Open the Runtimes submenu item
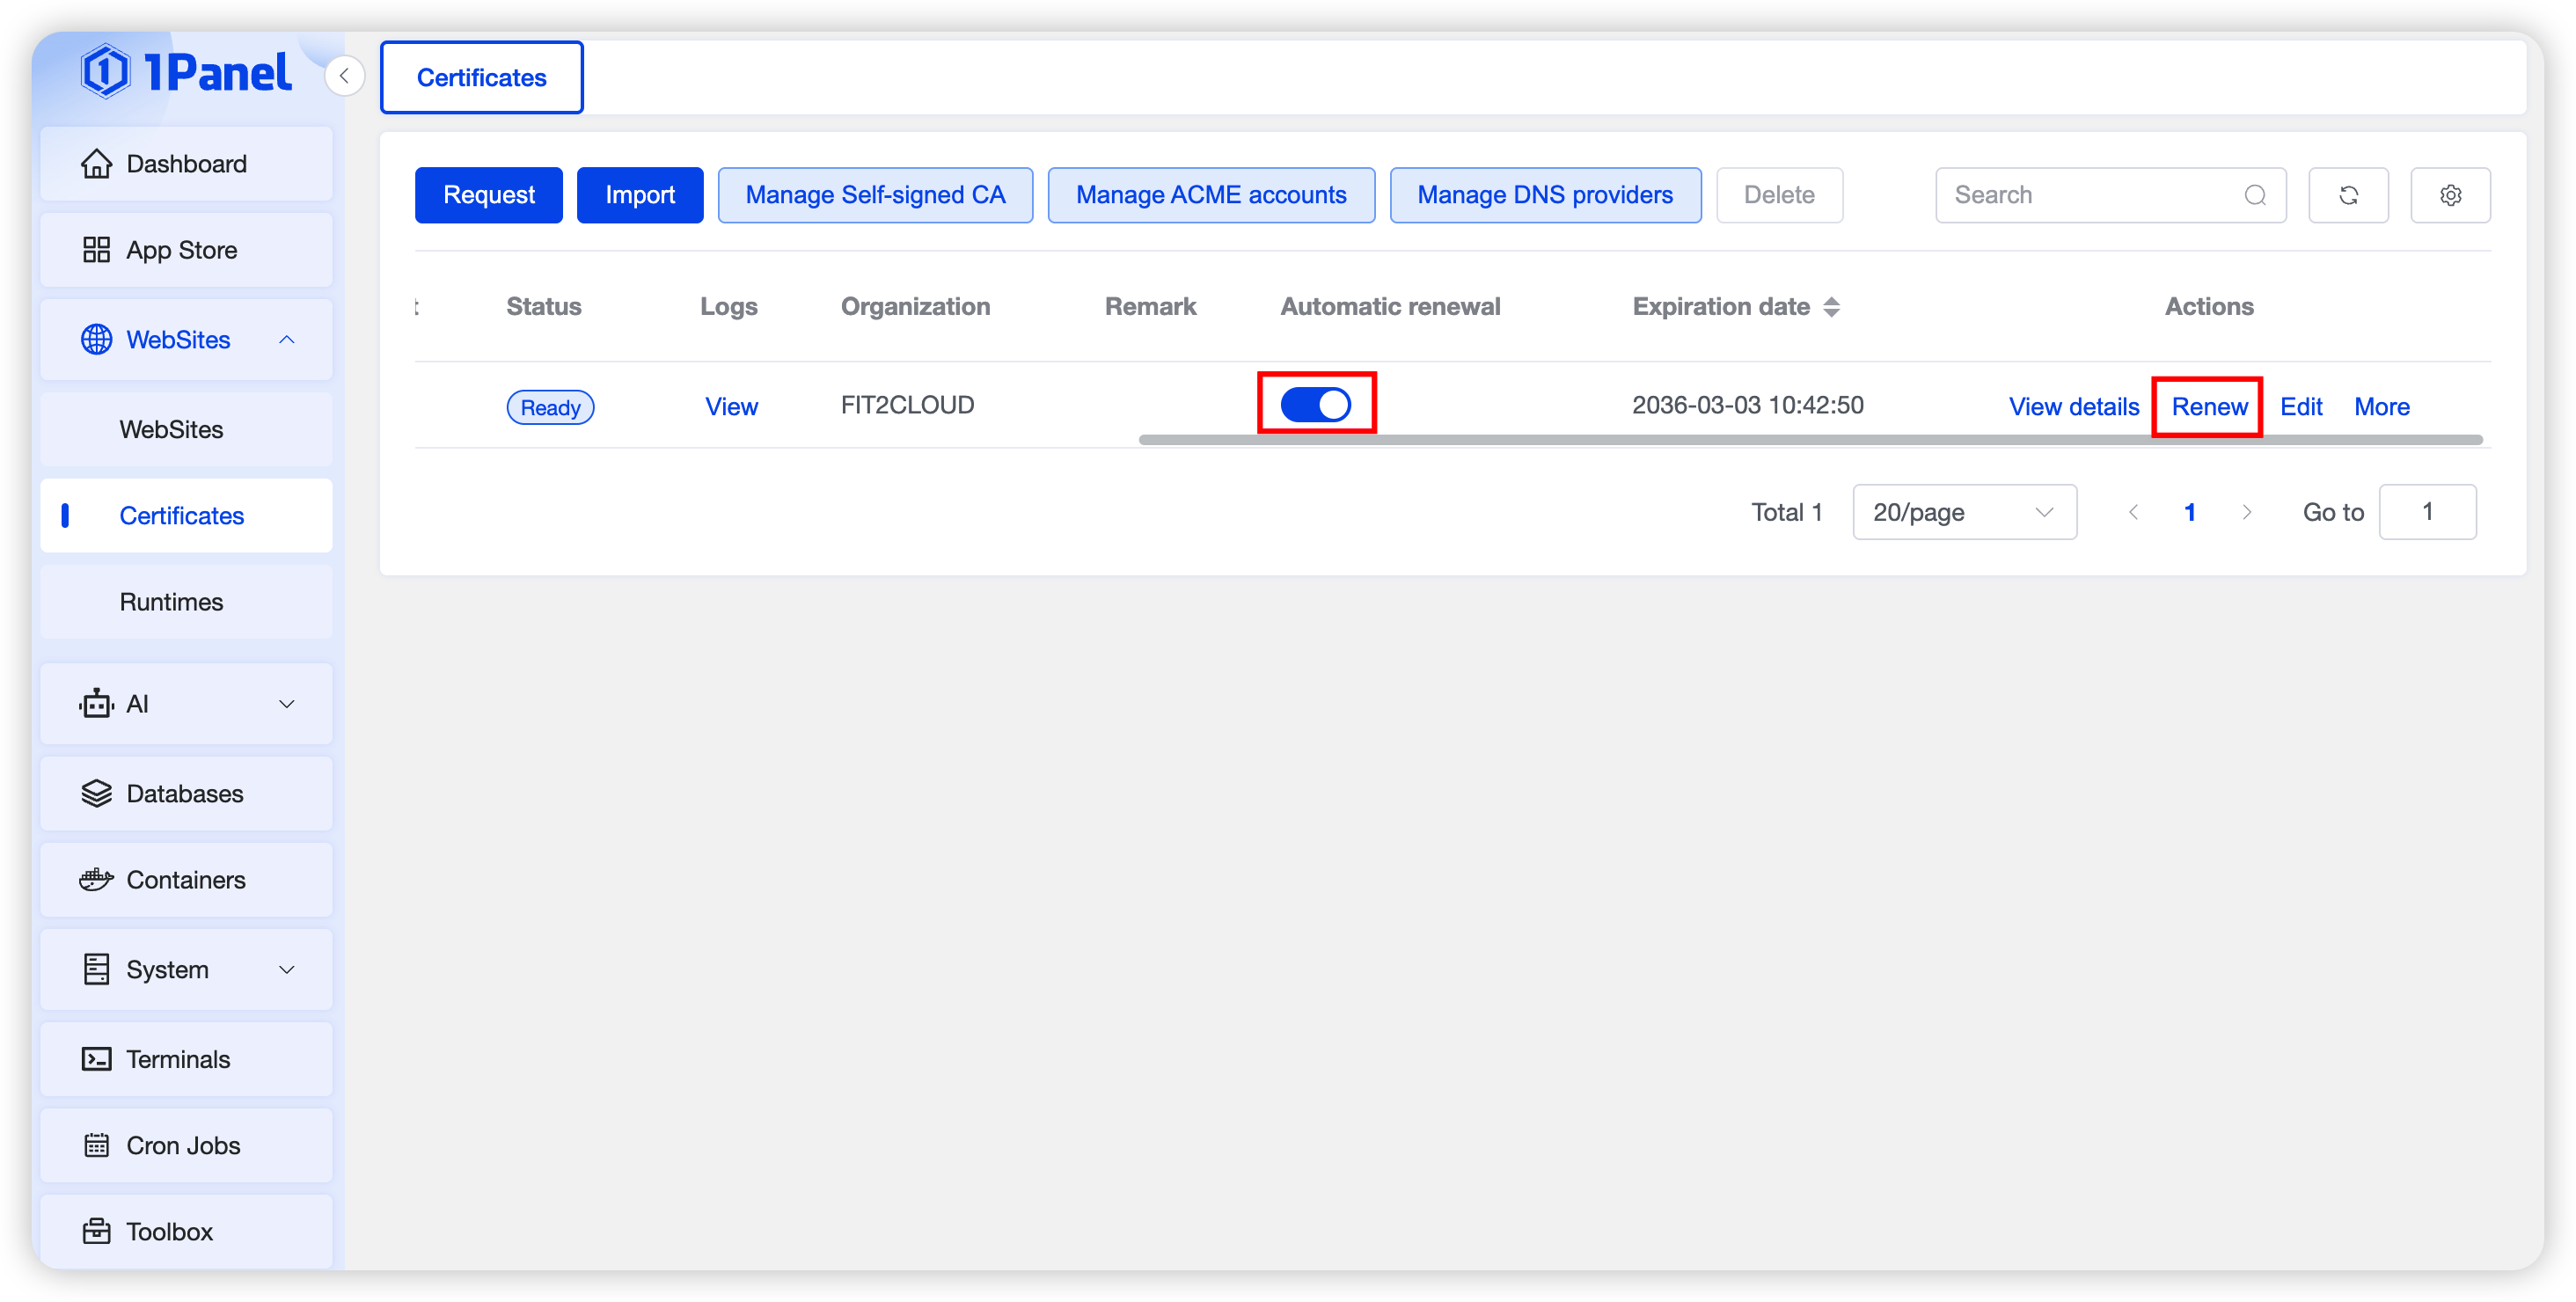Screen dimensions: 2576x1302 pos(171,602)
